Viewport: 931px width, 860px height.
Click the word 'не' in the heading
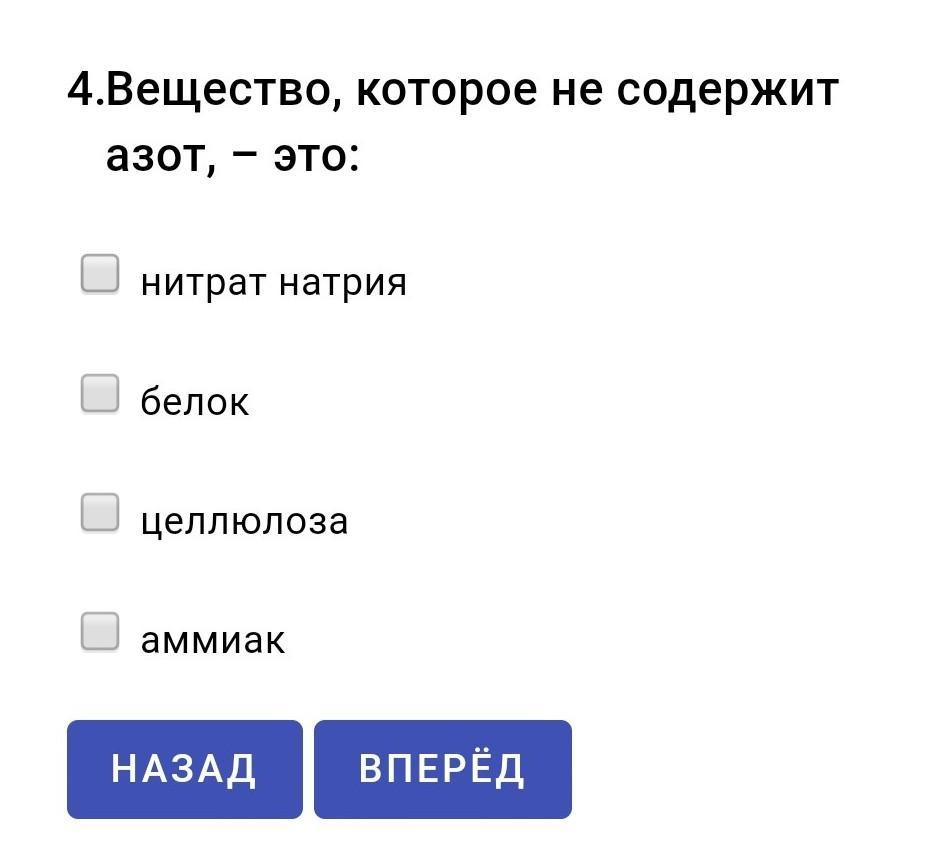tap(577, 93)
